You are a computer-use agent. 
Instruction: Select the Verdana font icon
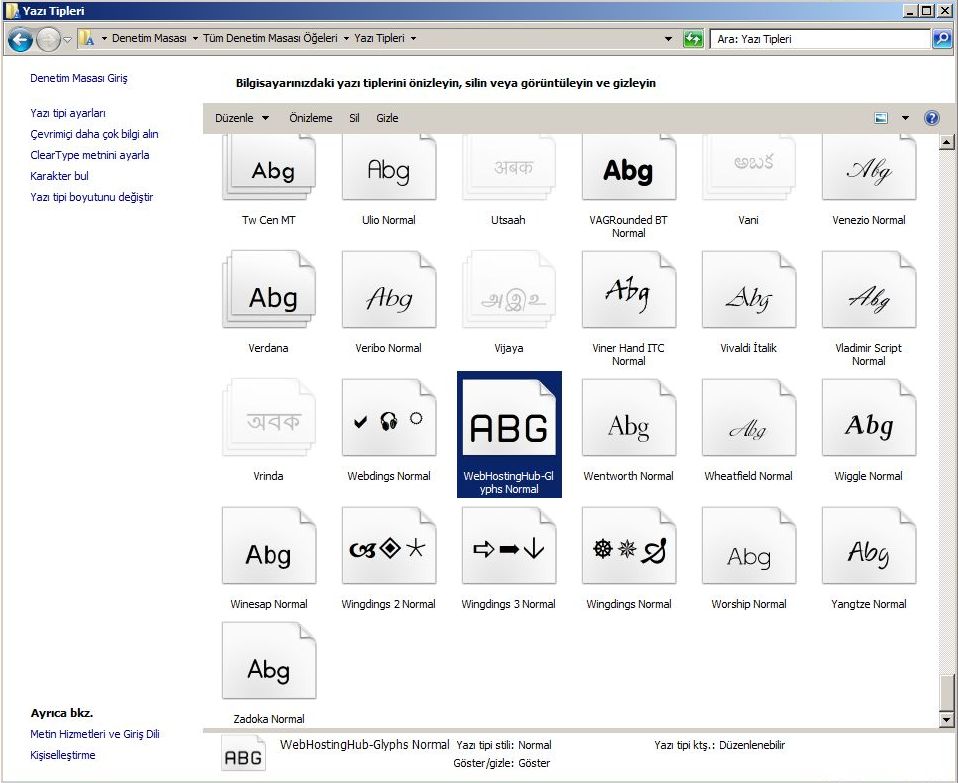point(269,295)
